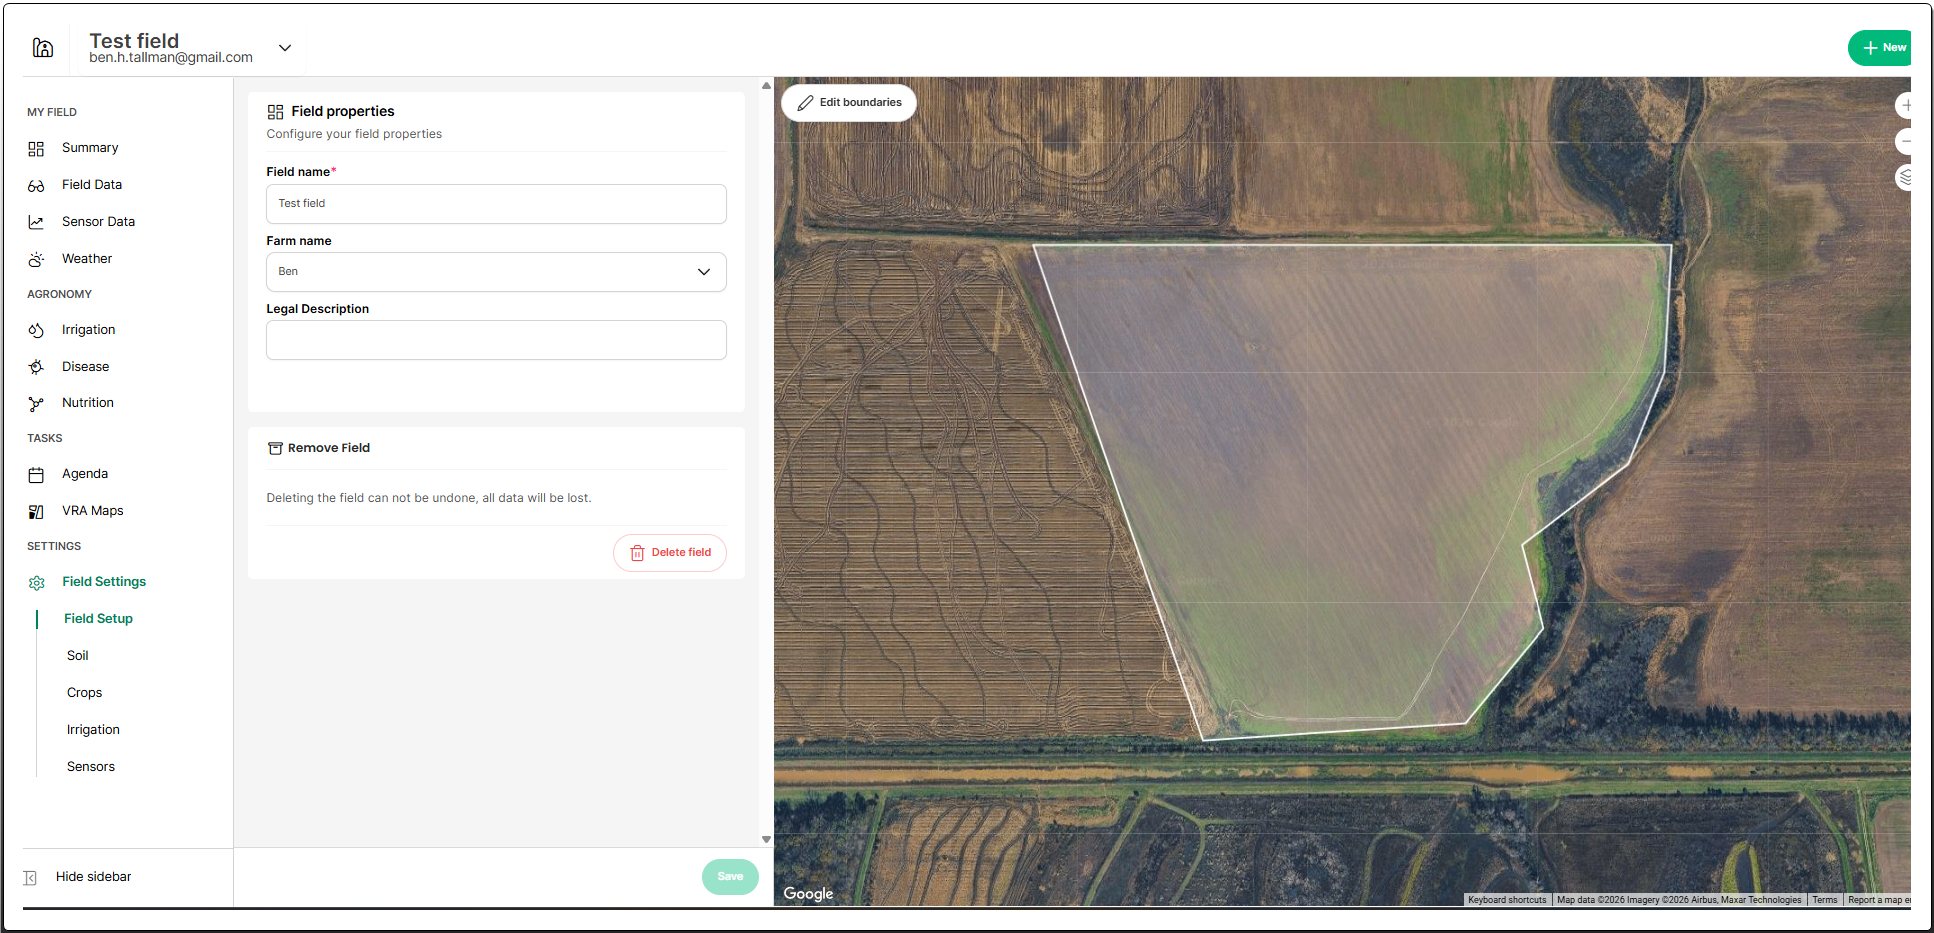
Task: Click the Nutrition molecule icon
Action: pos(36,404)
